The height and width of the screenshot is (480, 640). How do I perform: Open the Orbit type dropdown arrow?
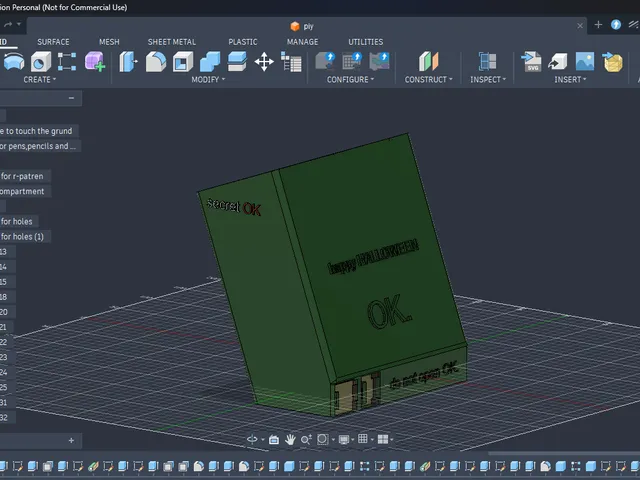tap(263, 440)
